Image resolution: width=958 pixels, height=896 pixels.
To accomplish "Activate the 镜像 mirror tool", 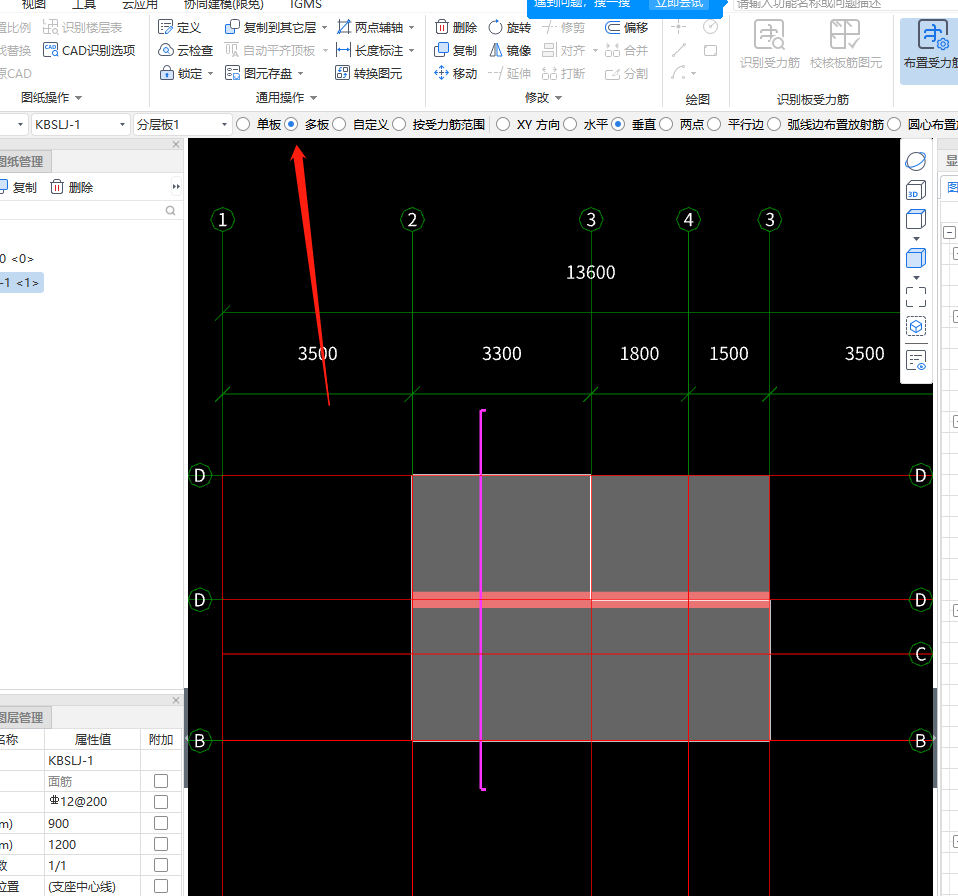I will pyautogui.click(x=510, y=51).
